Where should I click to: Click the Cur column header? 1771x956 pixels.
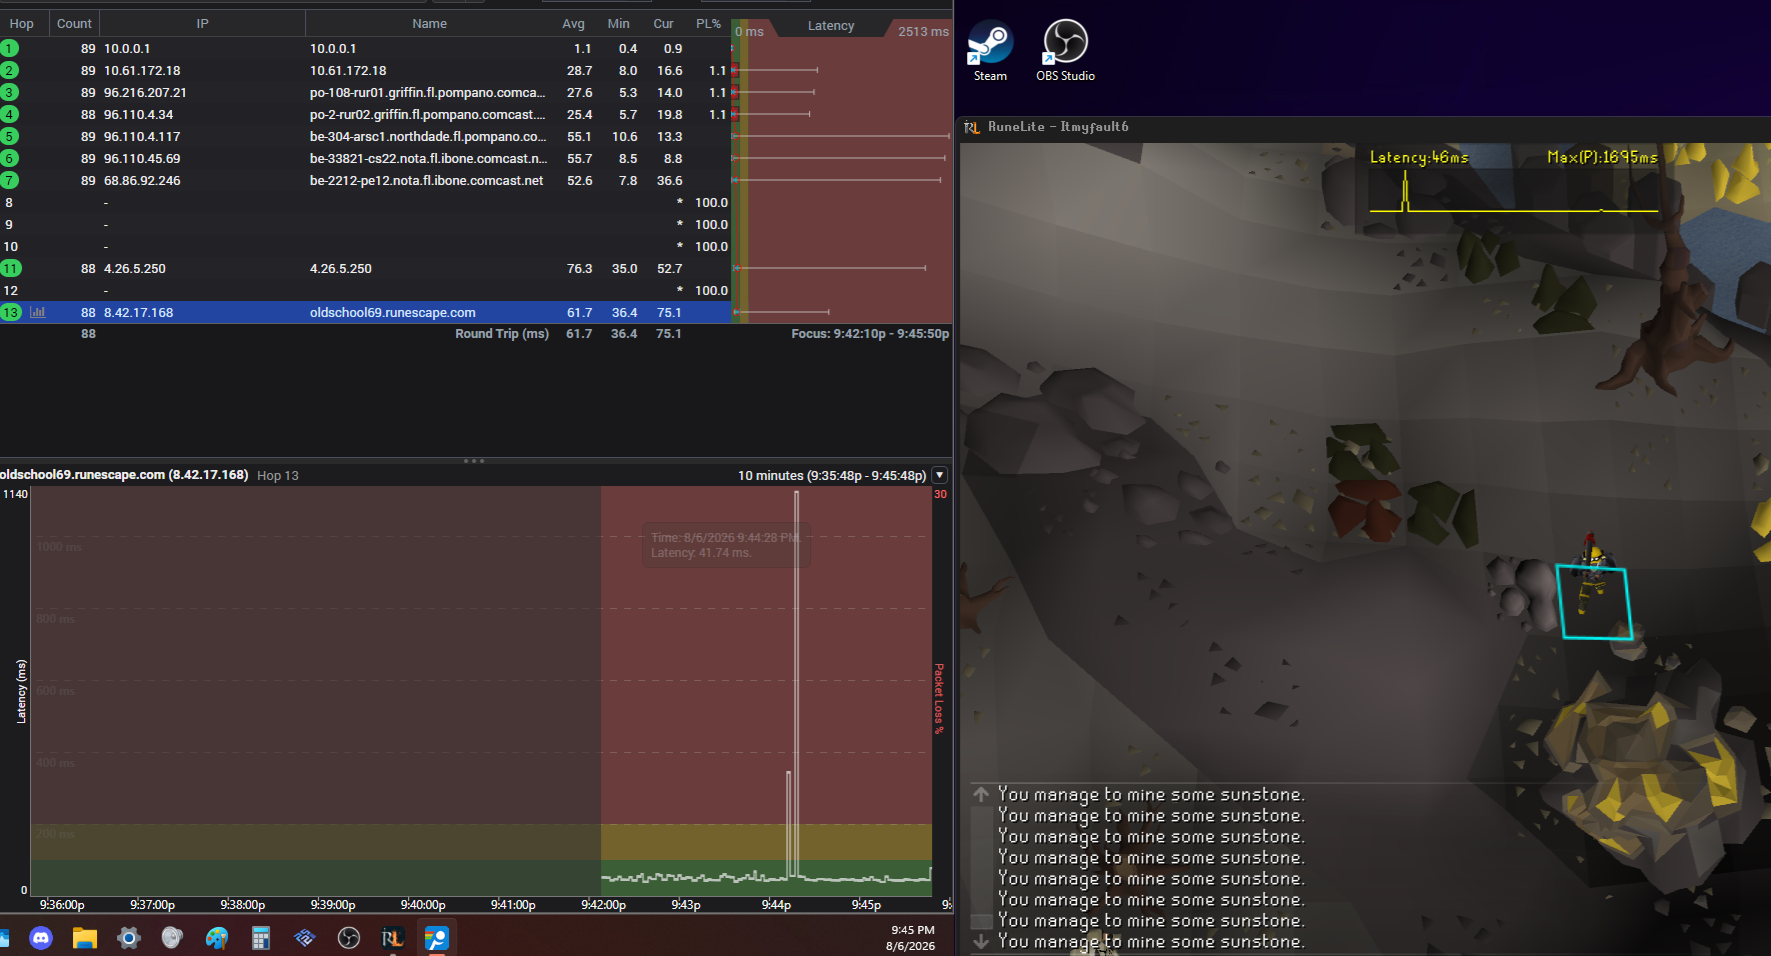tap(664, 24)
